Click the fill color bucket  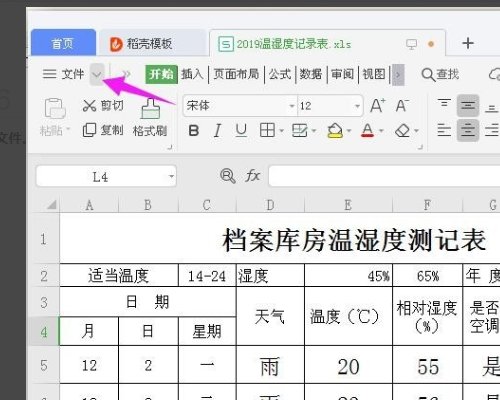tap(335, 130)
